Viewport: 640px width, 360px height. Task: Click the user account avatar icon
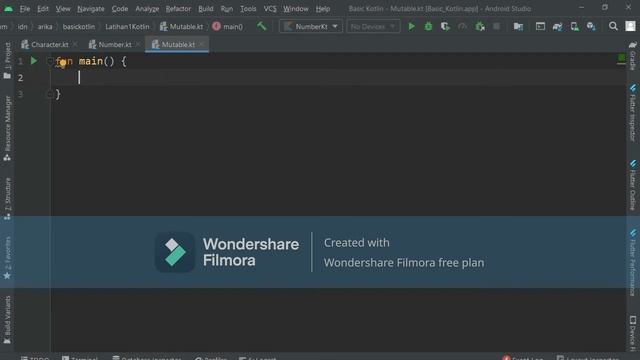tap(630, 26)
